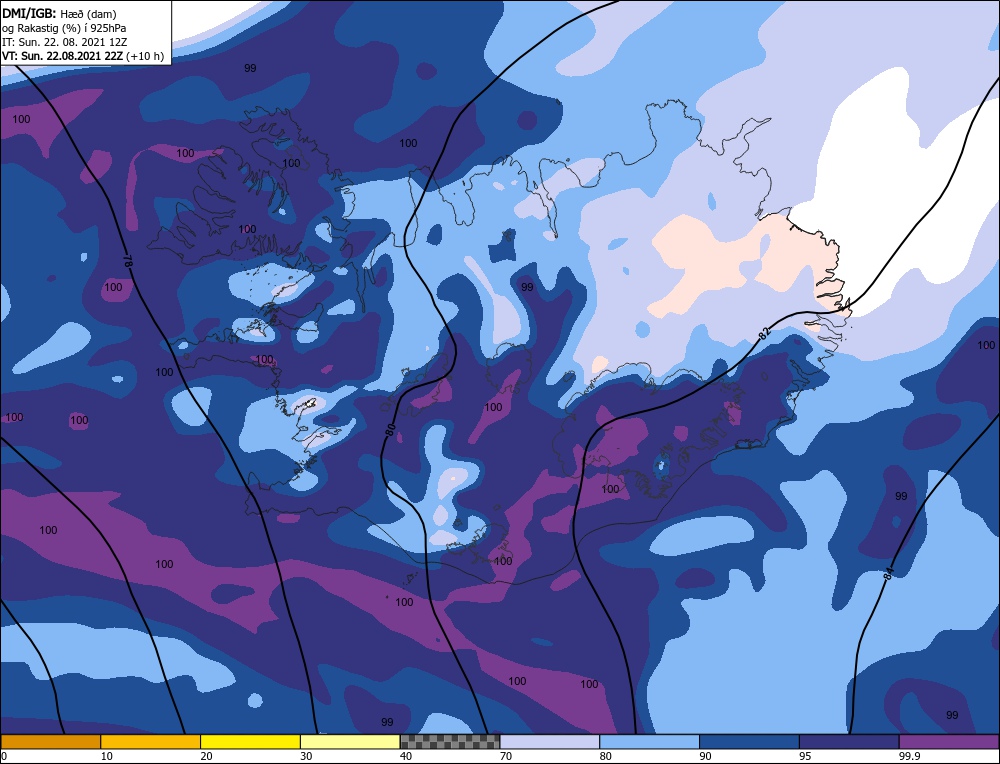Click the checkered gray 40–70 legend swatch
Viewport: 1000px width, 764px height.
point(450,741)
